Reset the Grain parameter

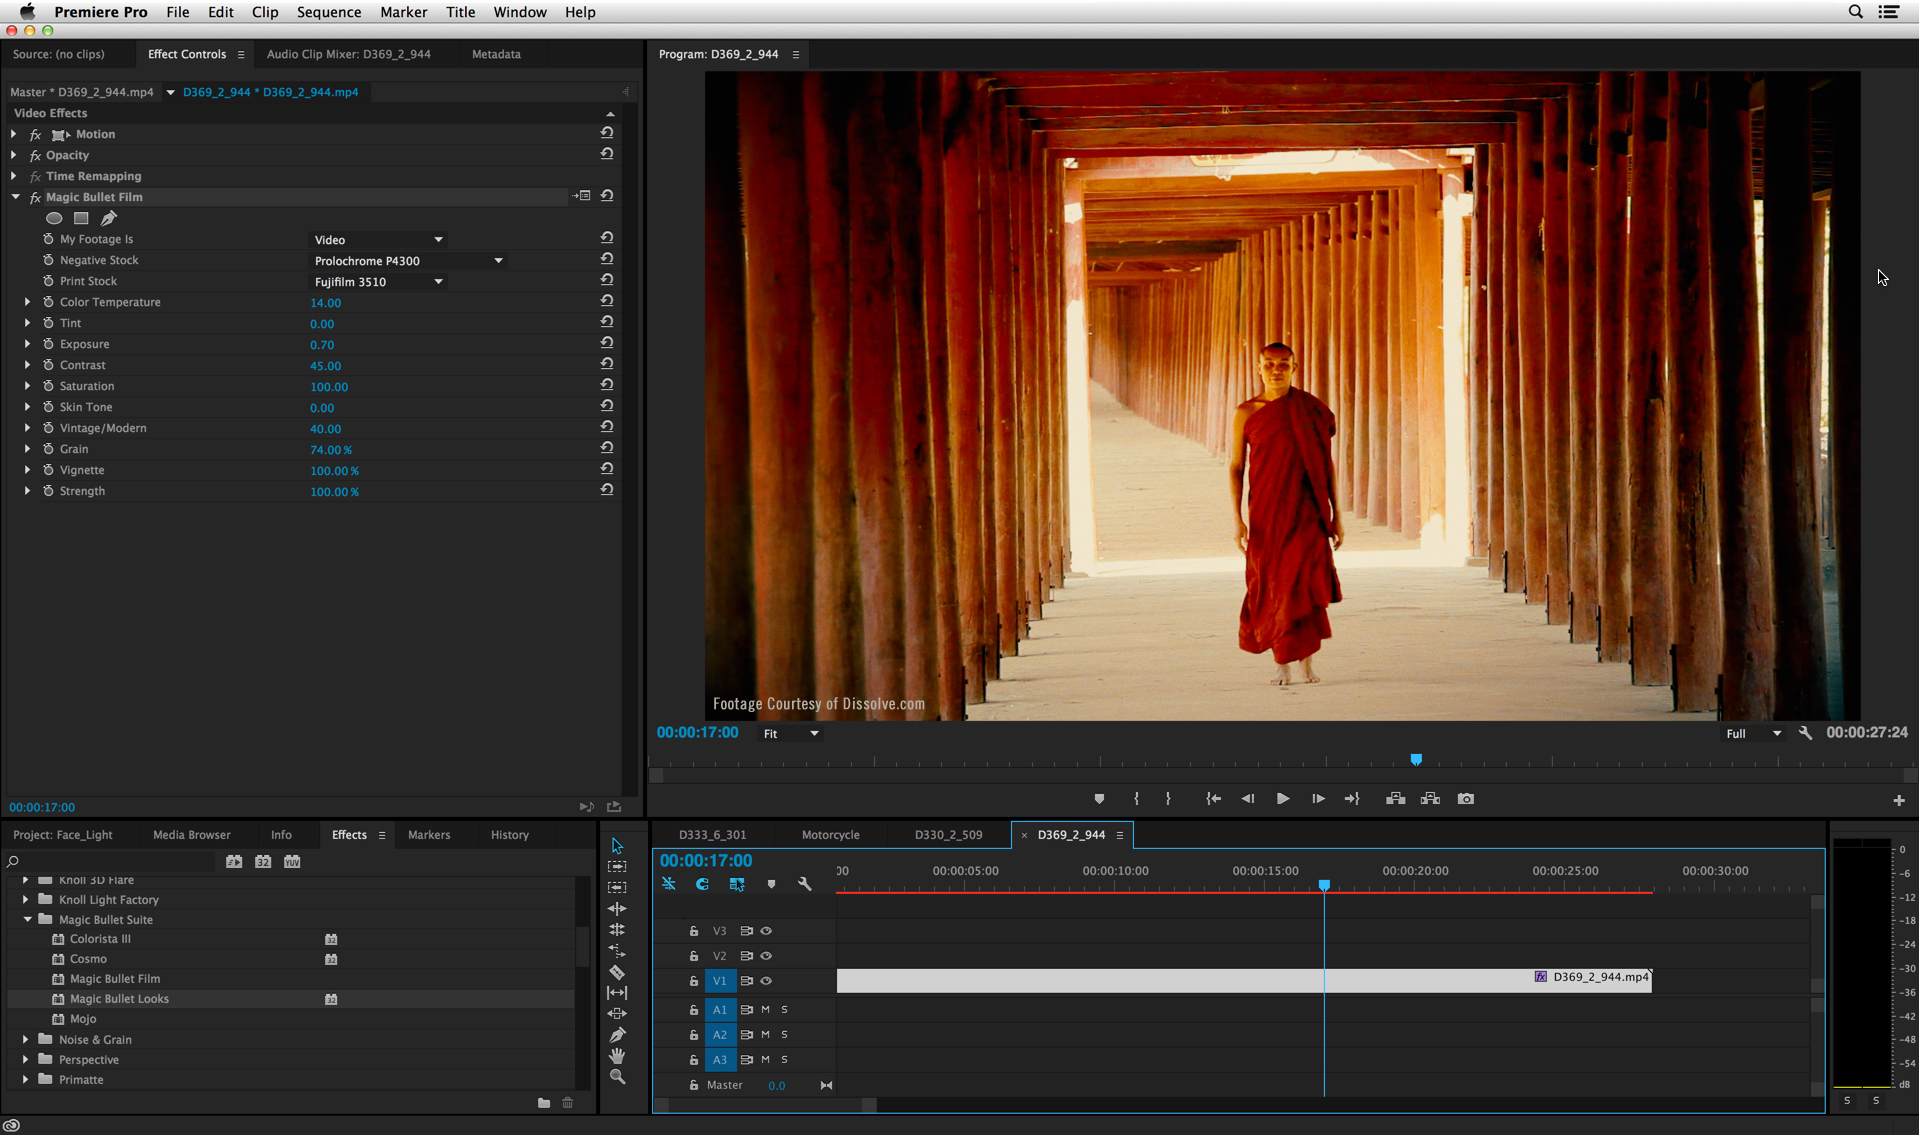pyautogui.click(x=606, y=449)
